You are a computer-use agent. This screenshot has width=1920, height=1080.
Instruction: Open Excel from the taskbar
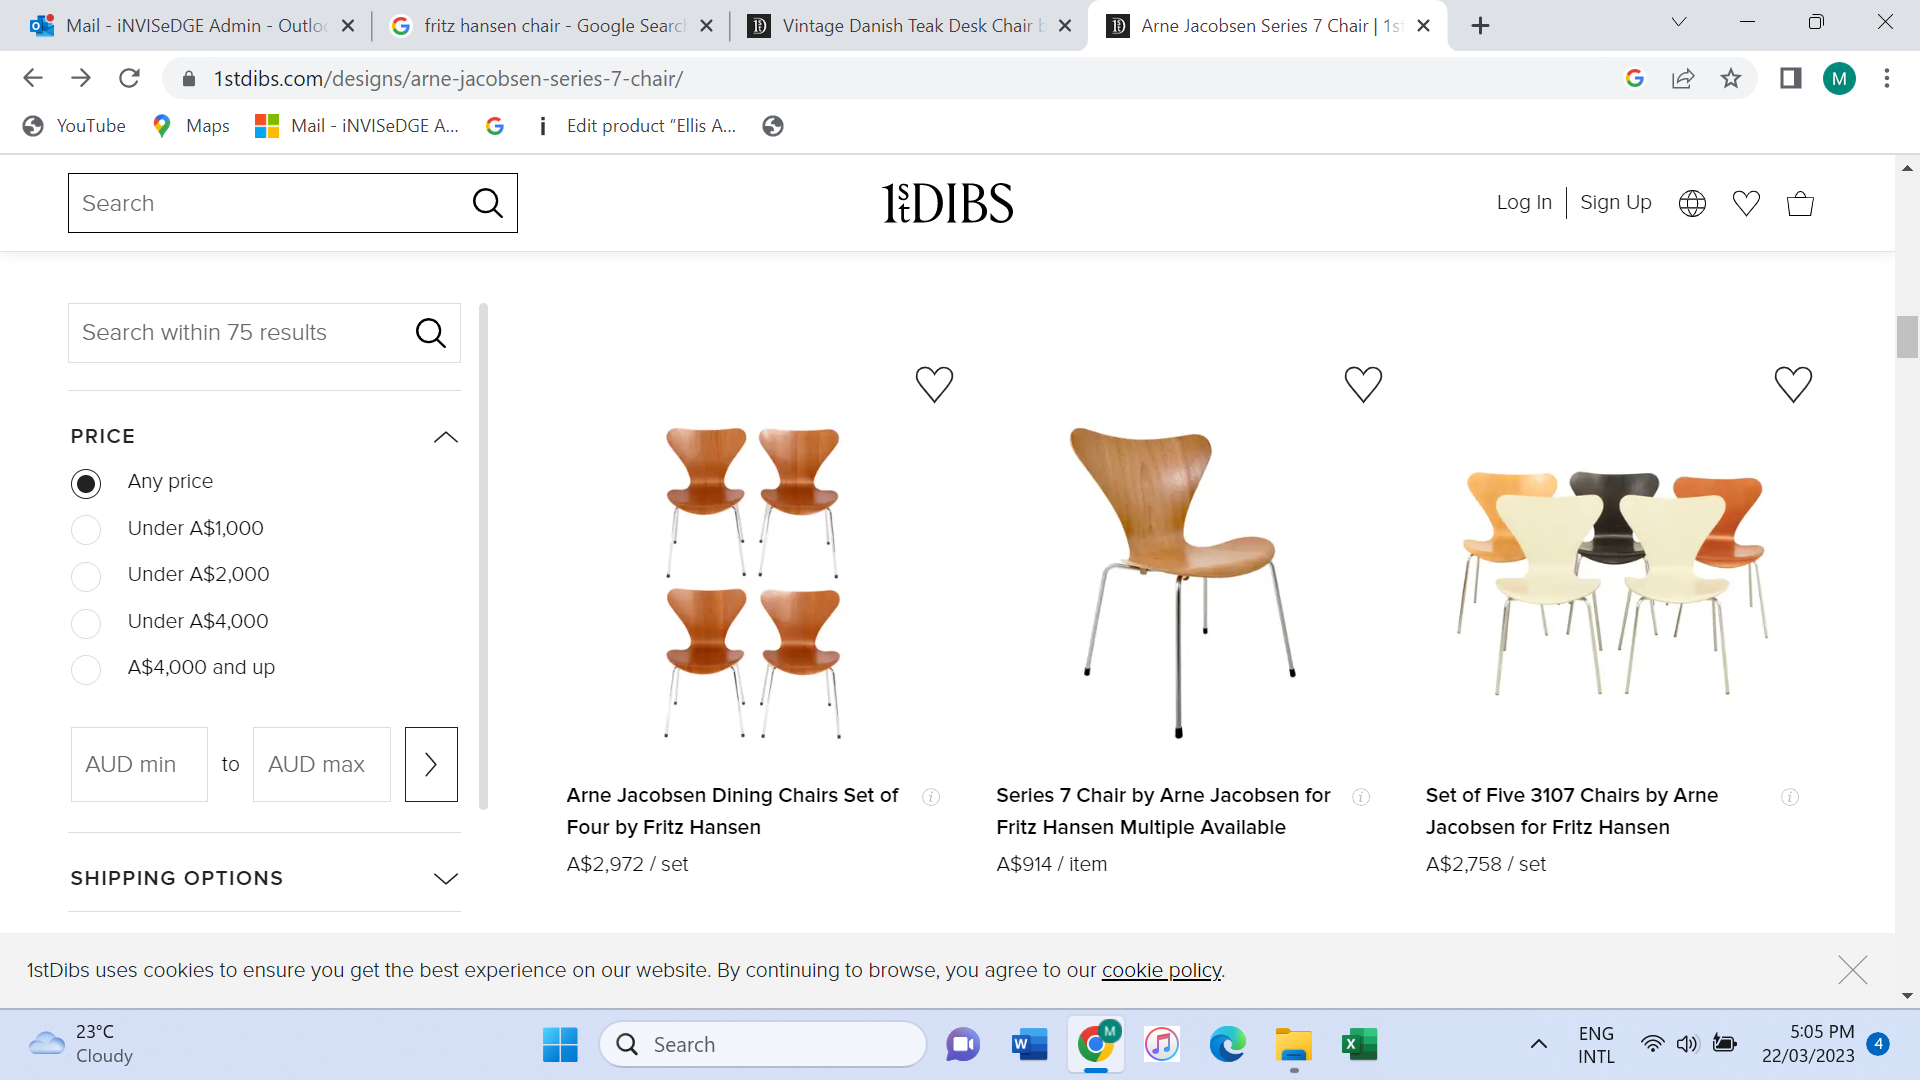1359,1045
